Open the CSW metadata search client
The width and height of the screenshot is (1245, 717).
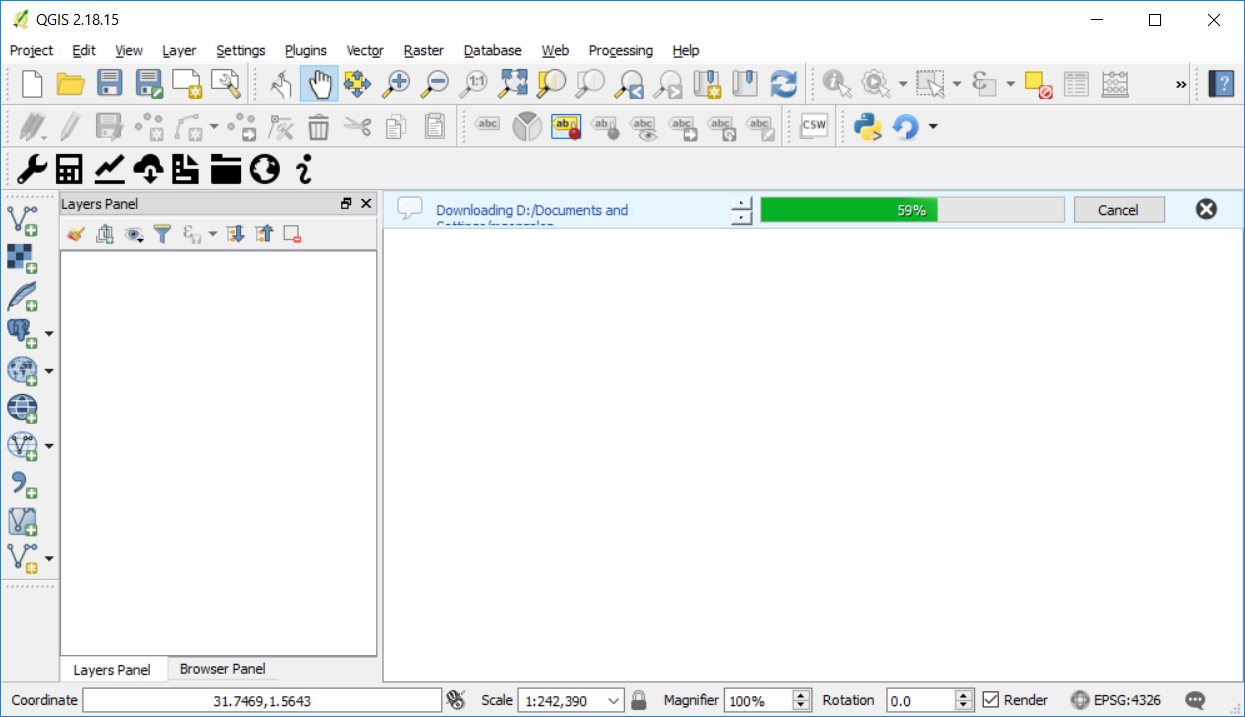pos(814,126)
